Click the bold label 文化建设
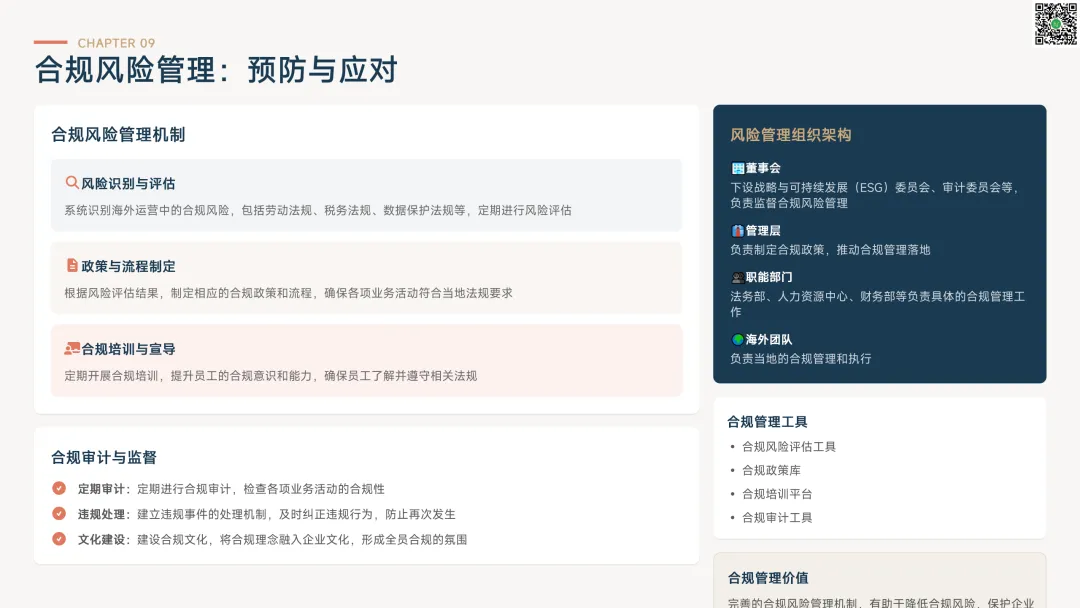This screenshot has height=608, width=1080. (x=101, y=539)
